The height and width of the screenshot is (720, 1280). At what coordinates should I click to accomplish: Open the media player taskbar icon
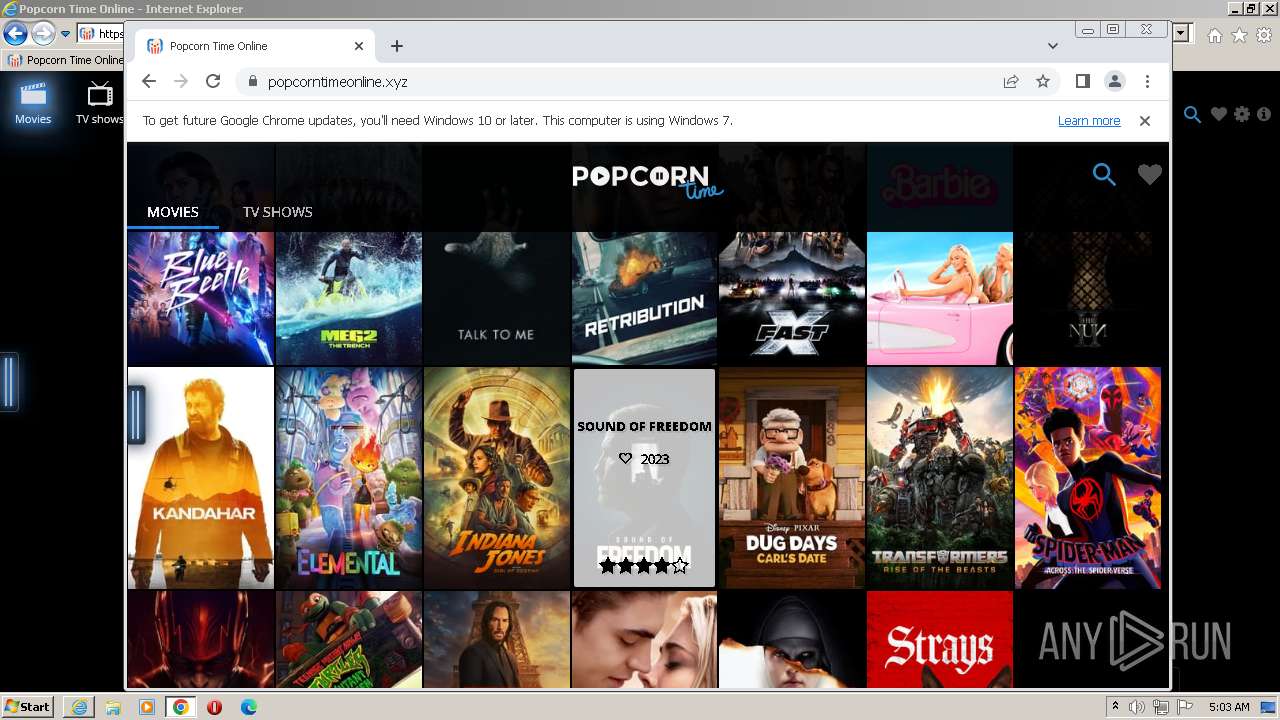(x=147, y=707)
